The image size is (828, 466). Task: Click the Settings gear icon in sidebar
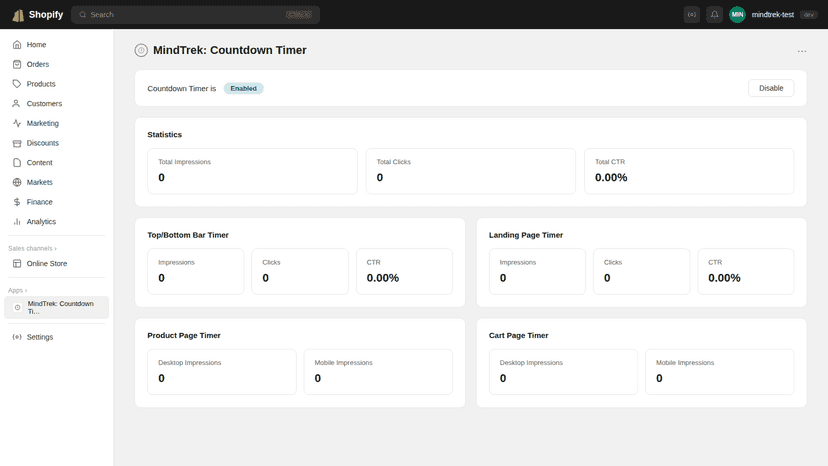tap(17, 337)
